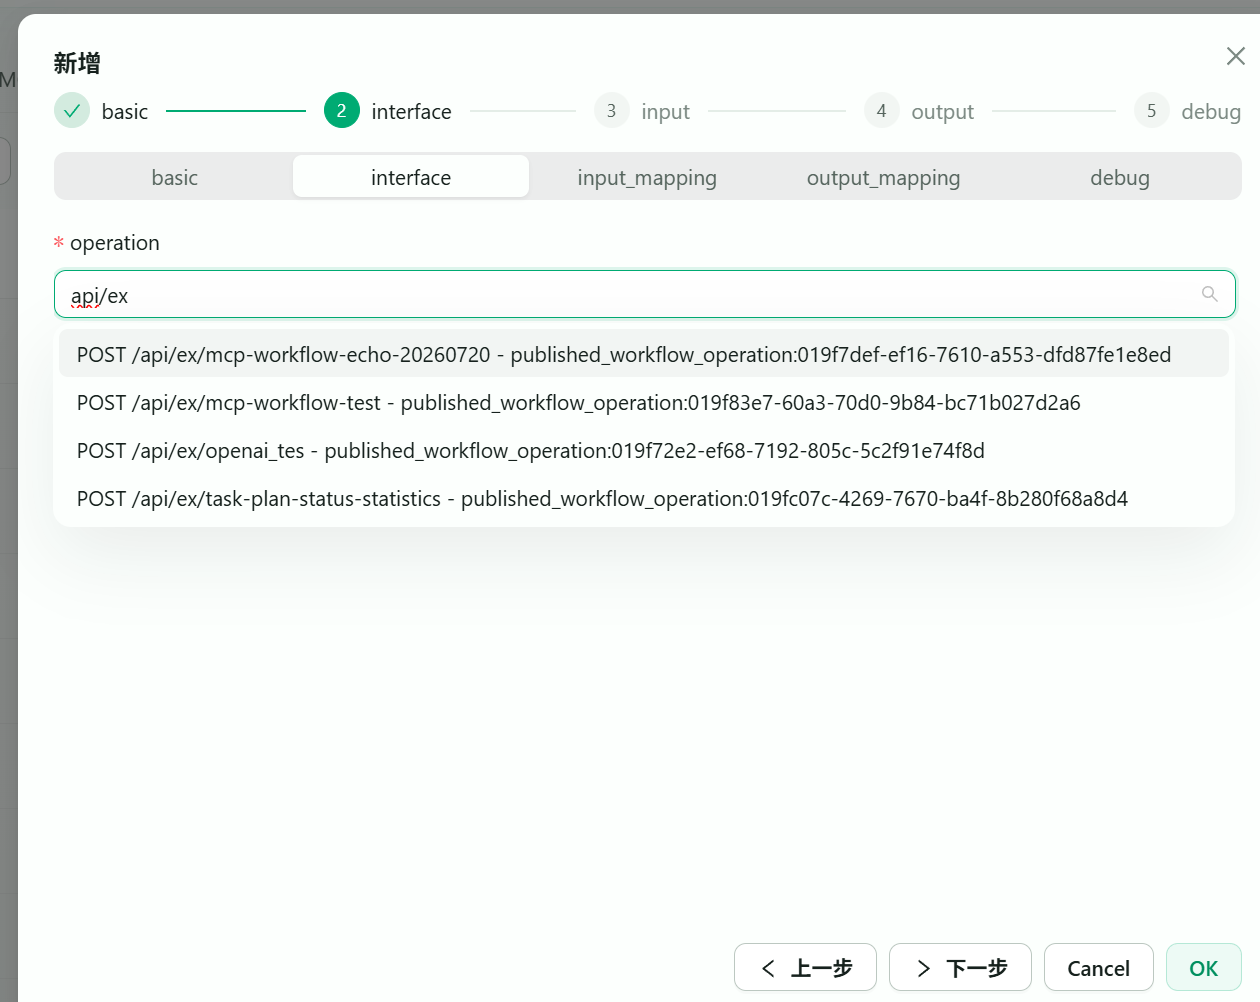
Task: Click step 5 debug circle indicator
Action: coord(1152,111)
